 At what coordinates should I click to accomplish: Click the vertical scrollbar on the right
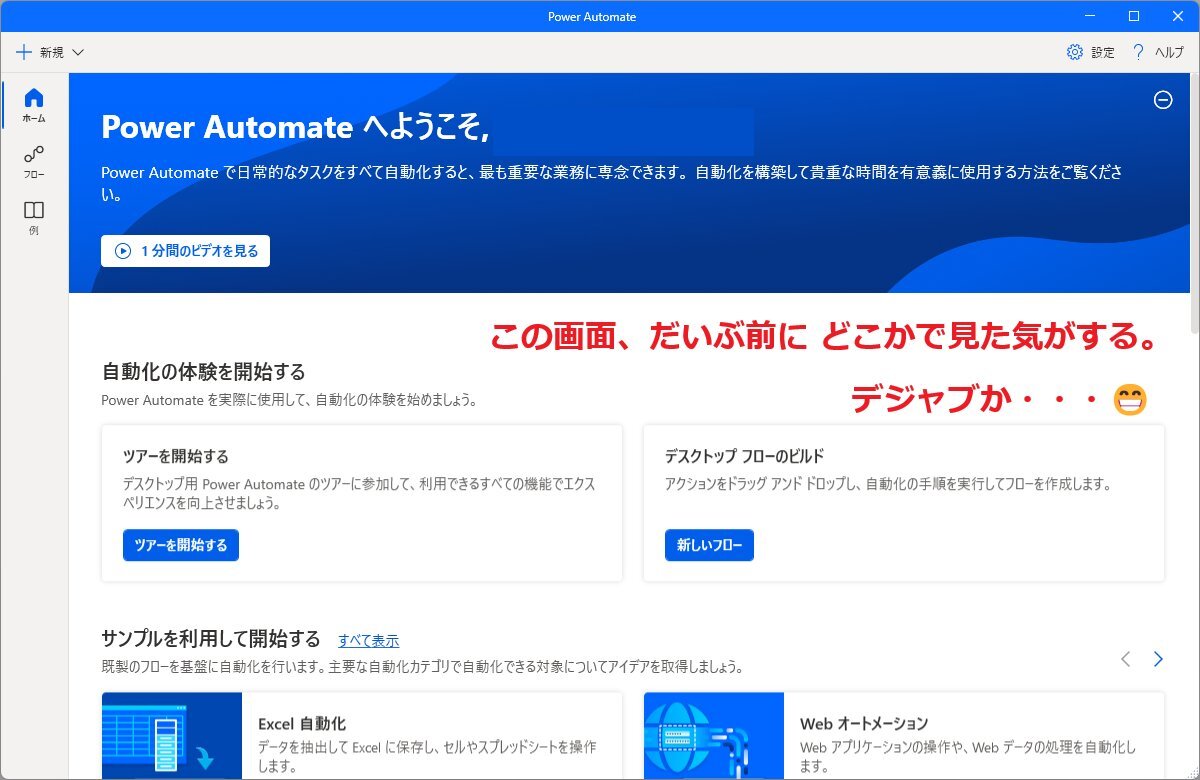point(1194,203)
